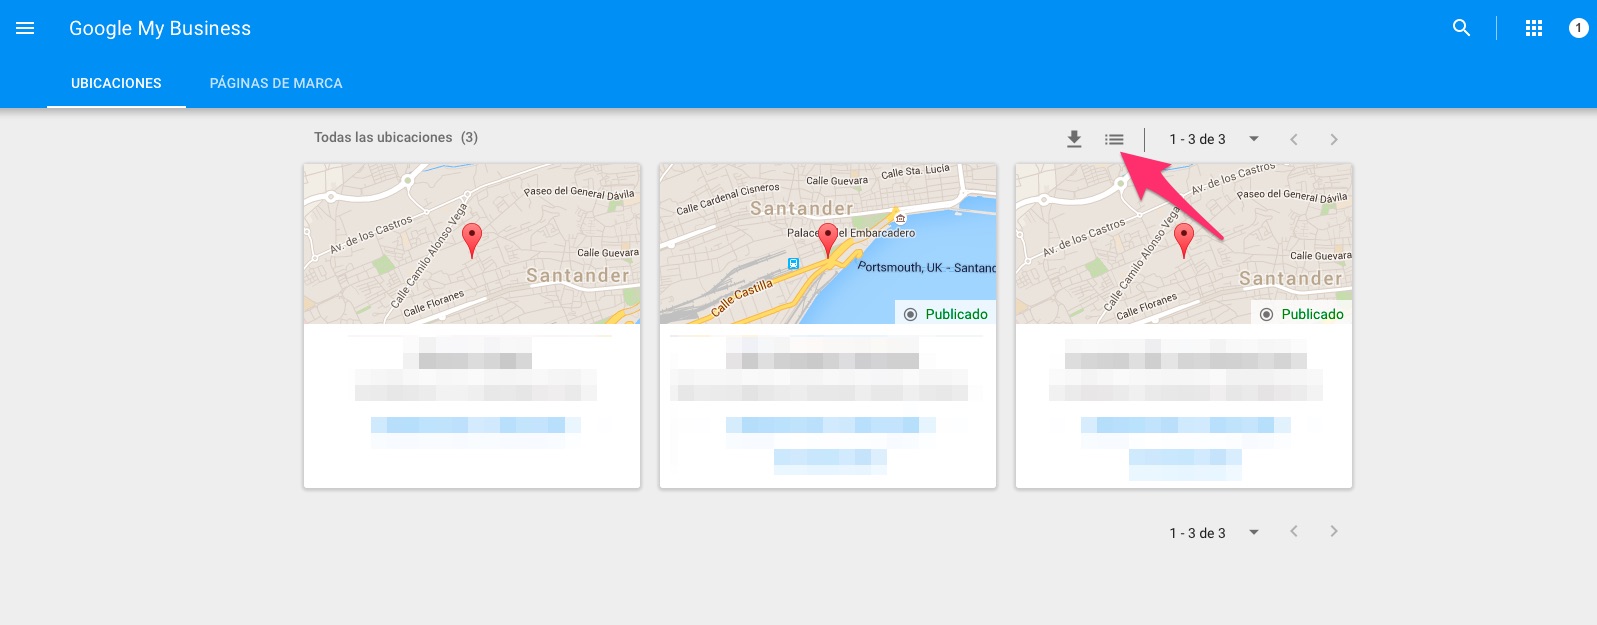The height and width of the screenshot is (625, 1597).
Task: Open the first location card map without status
Action: pos(472,244)
